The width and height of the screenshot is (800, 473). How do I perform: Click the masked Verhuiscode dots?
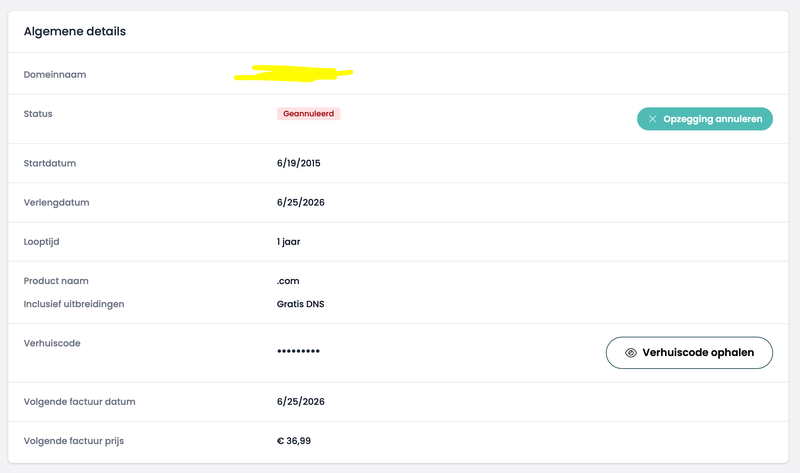[299, 353]
